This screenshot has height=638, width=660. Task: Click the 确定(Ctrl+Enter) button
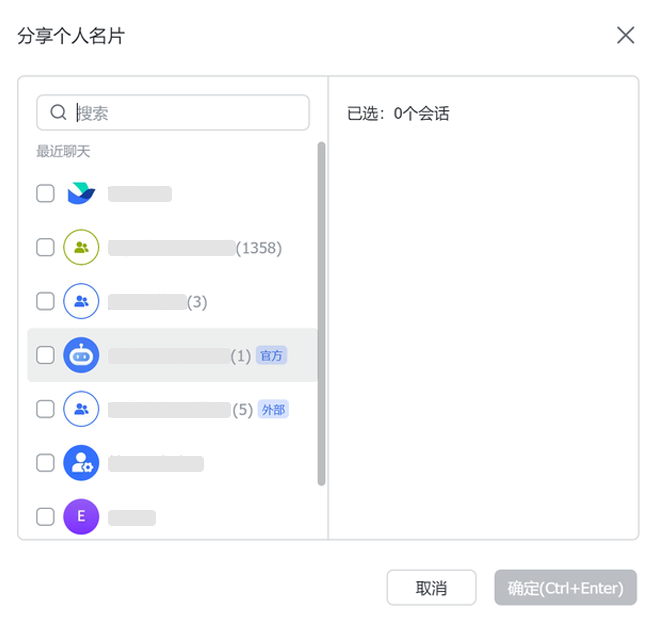point(565,587)
